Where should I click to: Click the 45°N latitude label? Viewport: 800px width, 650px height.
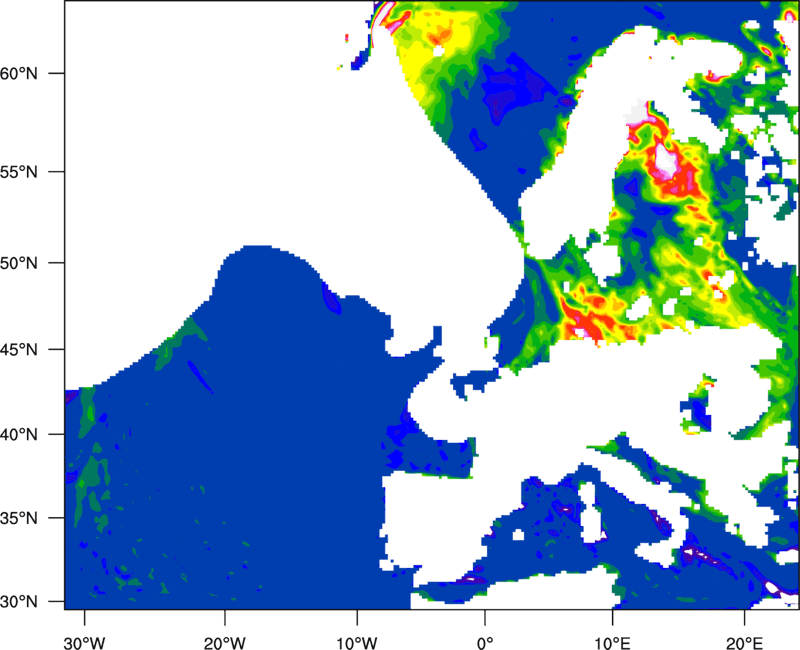click(x=18, y=350)
